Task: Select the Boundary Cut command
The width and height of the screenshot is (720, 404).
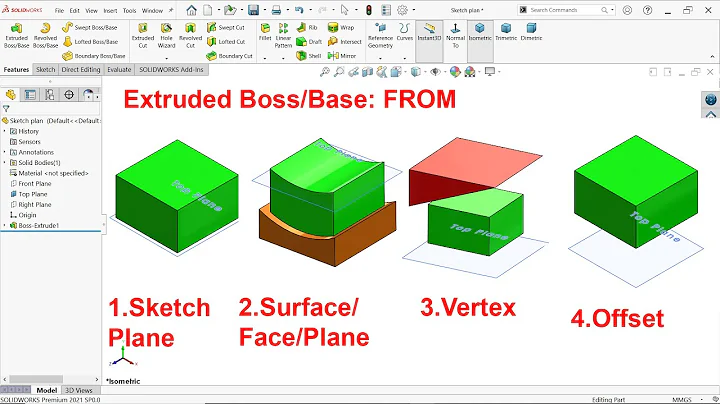Action: coord(229,56)
